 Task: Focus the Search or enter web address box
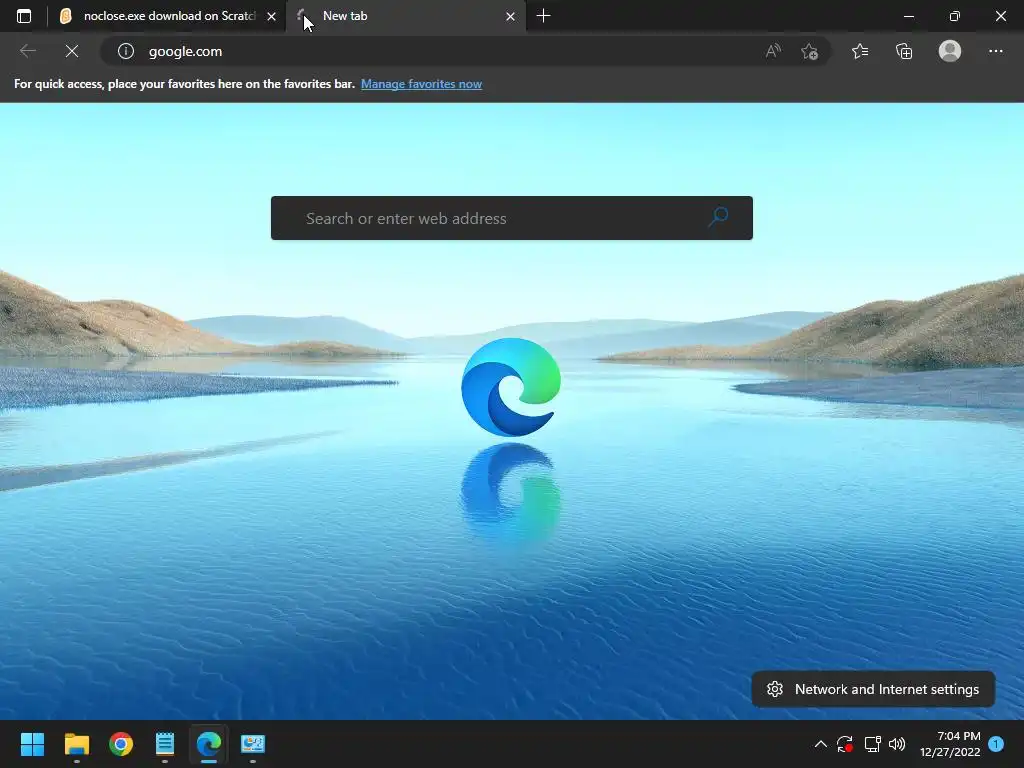tap(512, 218)
